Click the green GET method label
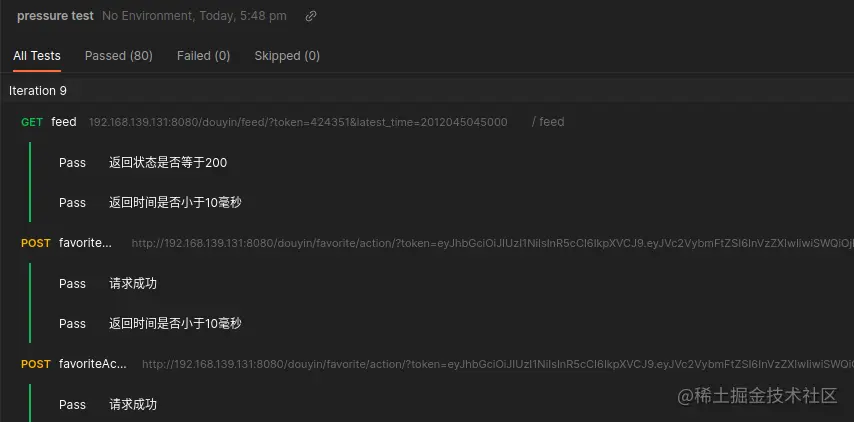 pyautogui.click(x=32, y=123)
